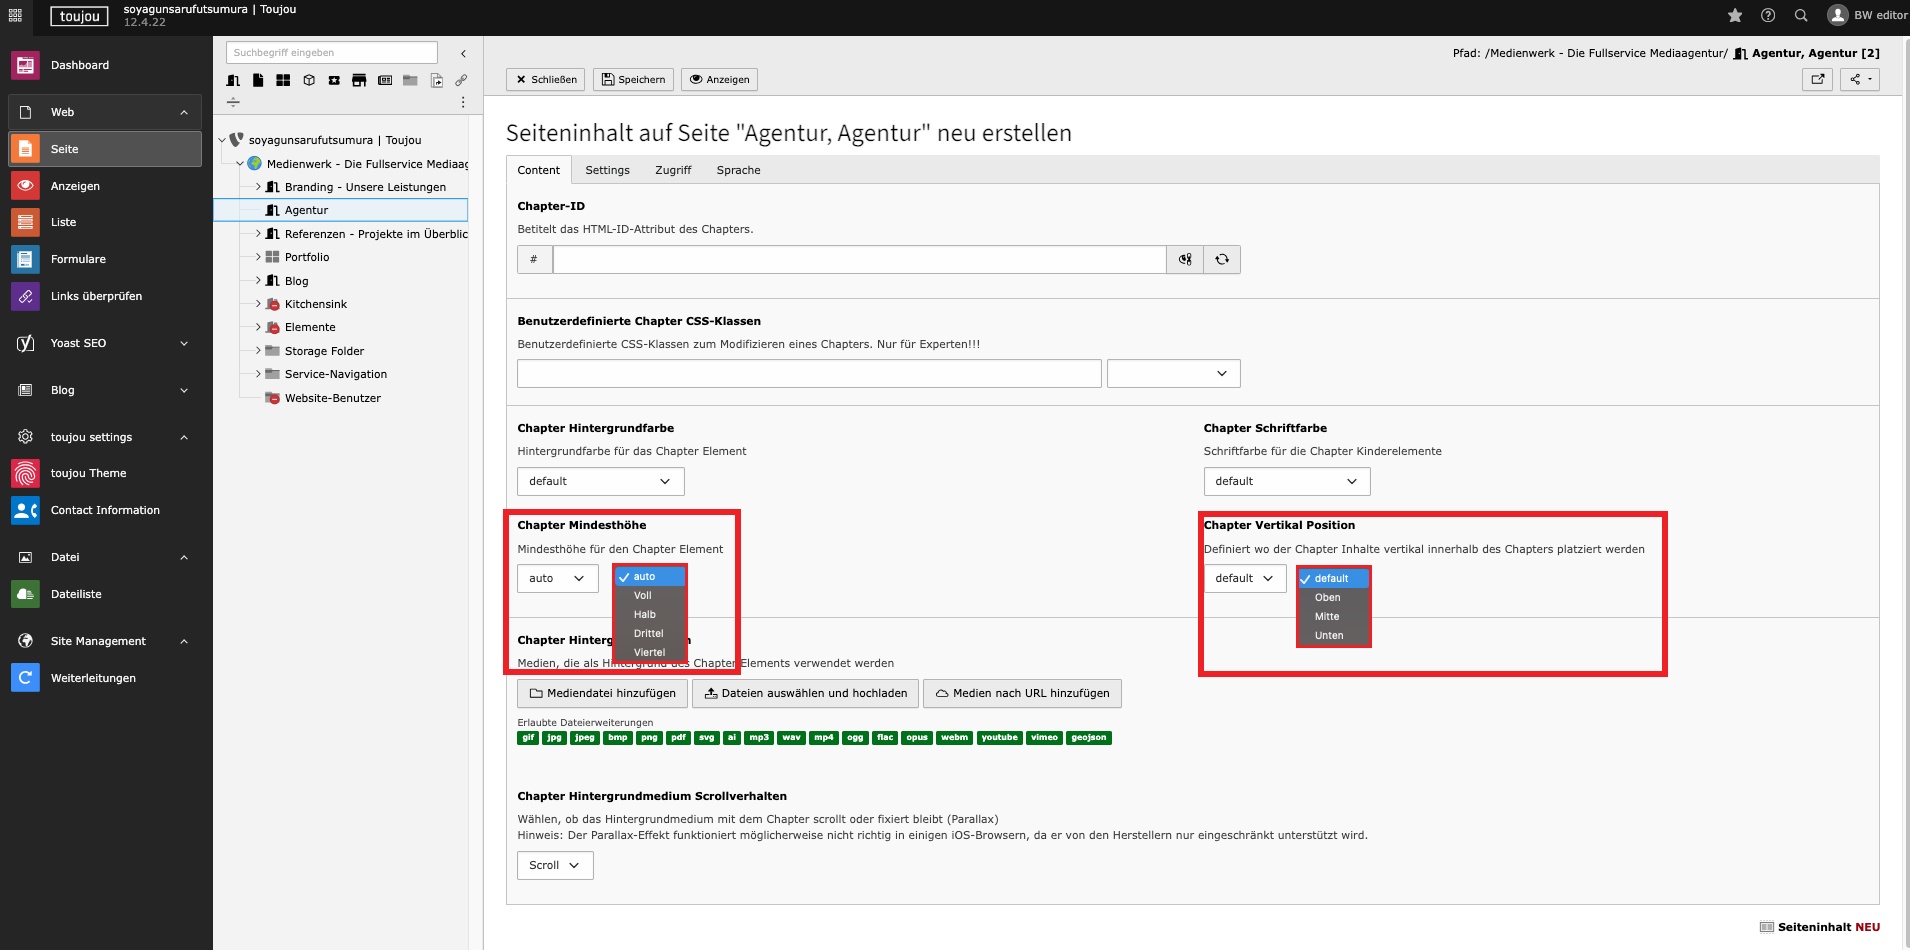Click the bookmarks star icon
The height and width of the screenshot is (950, 1910).
(1735, 15)
